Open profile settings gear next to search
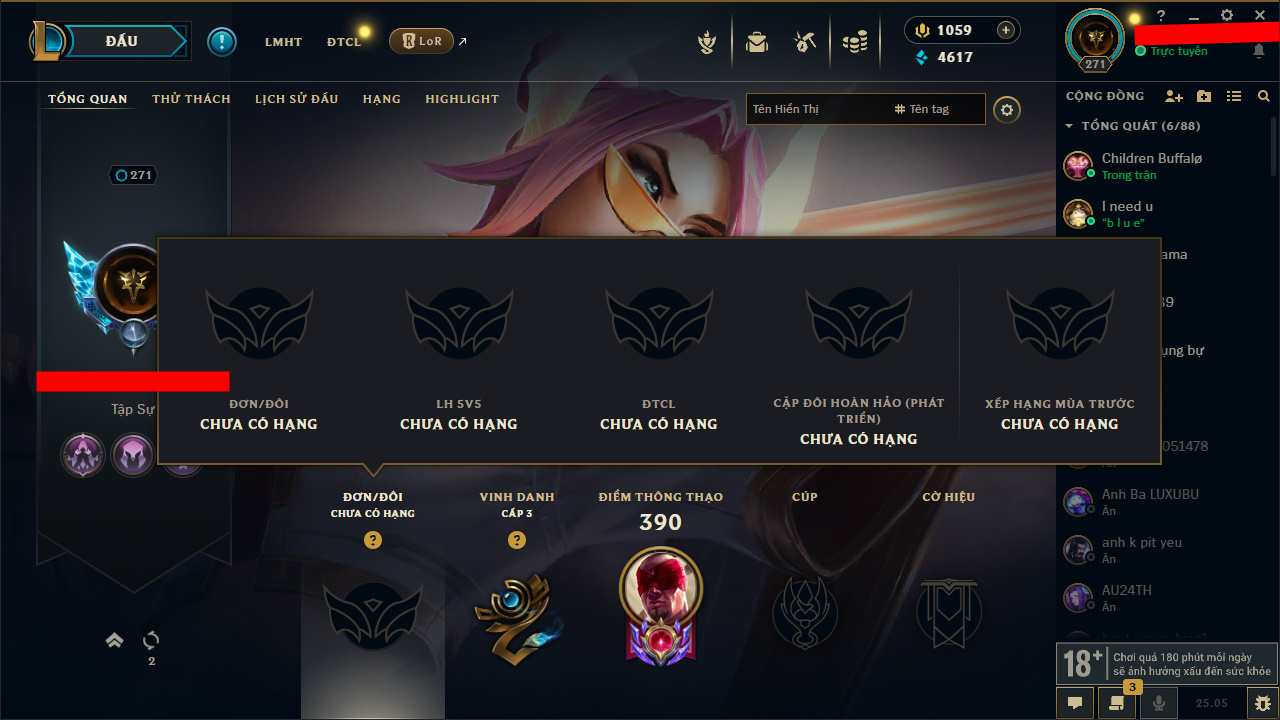 pyautogui.click(x=1007, y=109)
